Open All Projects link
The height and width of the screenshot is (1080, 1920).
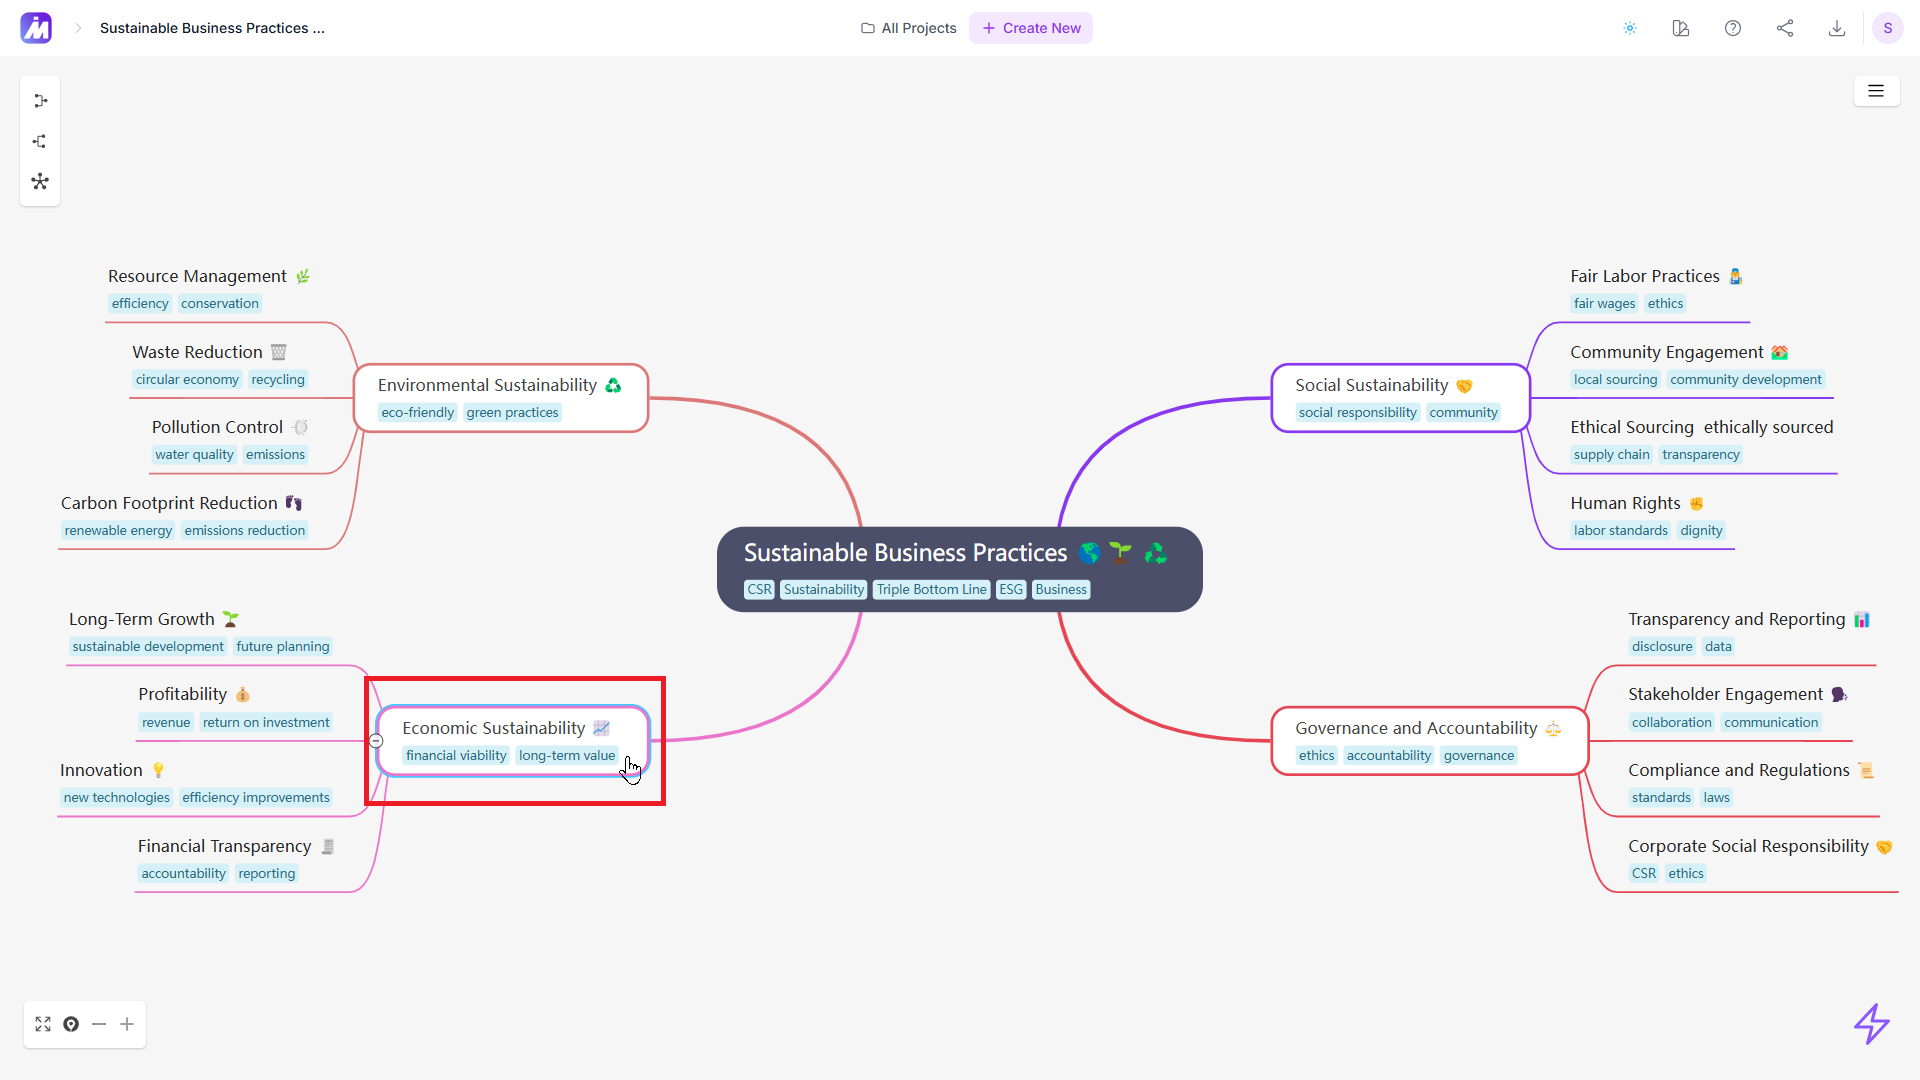click(909, 28)
